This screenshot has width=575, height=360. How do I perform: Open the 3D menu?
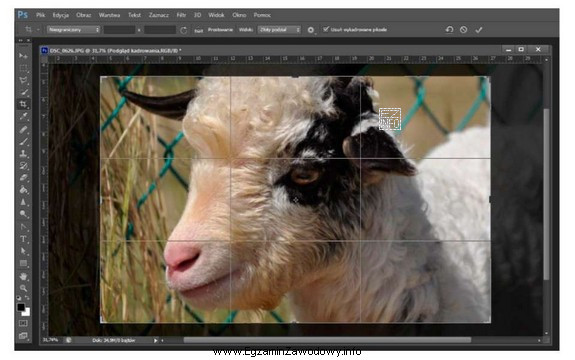(197, 15)
